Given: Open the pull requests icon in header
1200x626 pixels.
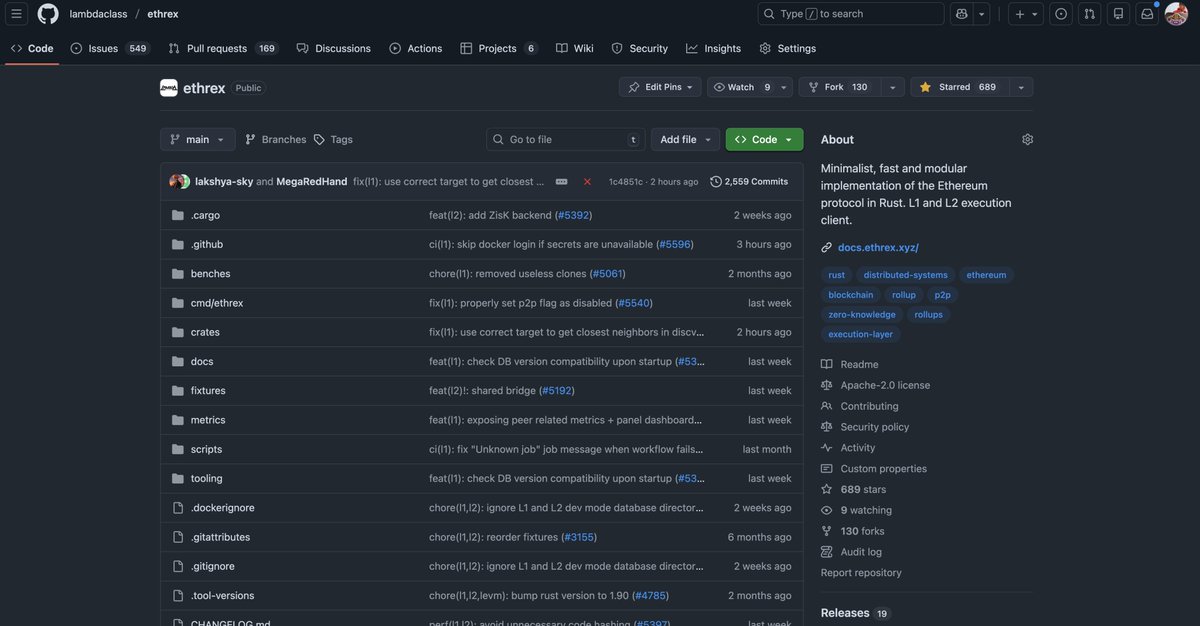Looking at the screenshot, I should click(x=1090, y=14).
